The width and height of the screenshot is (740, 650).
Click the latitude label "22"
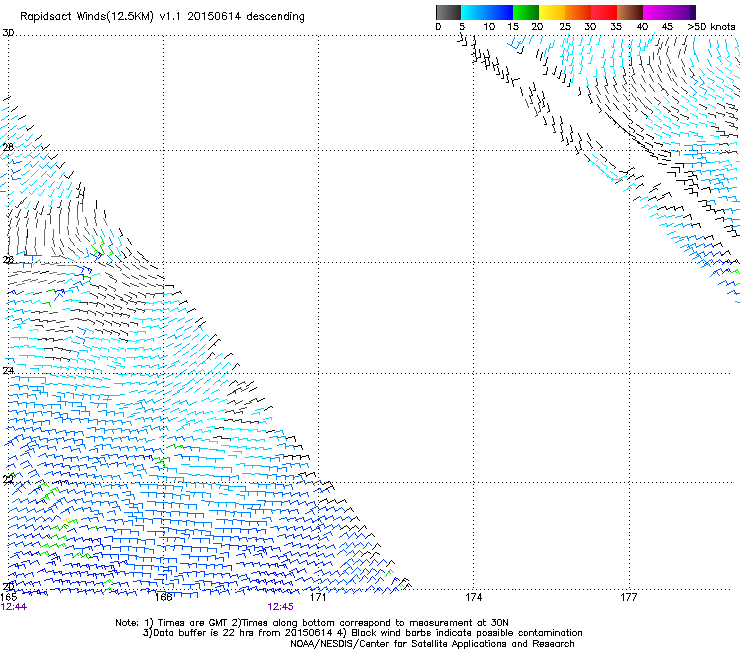pos(8,480)
